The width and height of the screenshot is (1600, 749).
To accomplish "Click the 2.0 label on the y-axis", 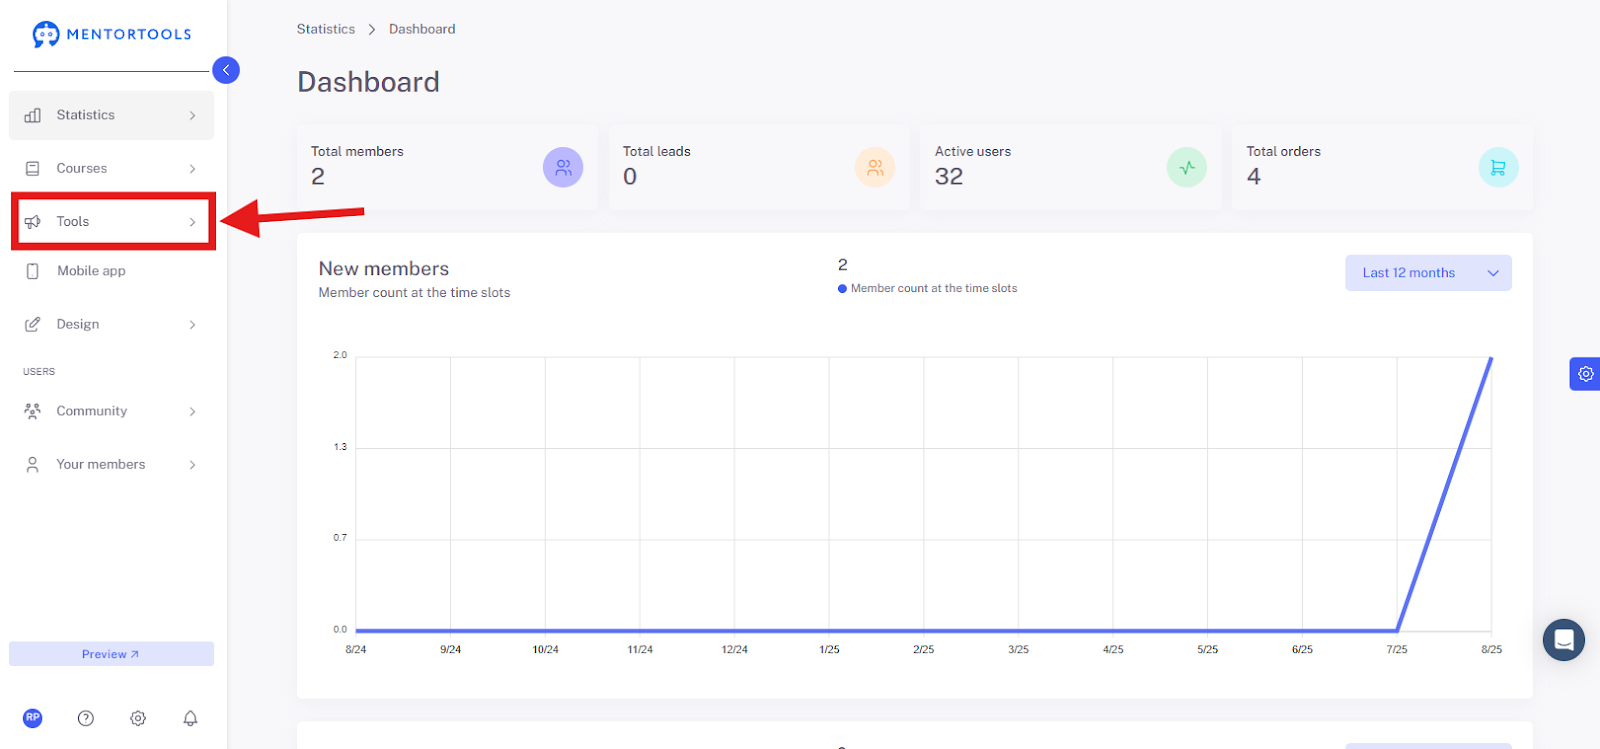I will tap(340, 355).
